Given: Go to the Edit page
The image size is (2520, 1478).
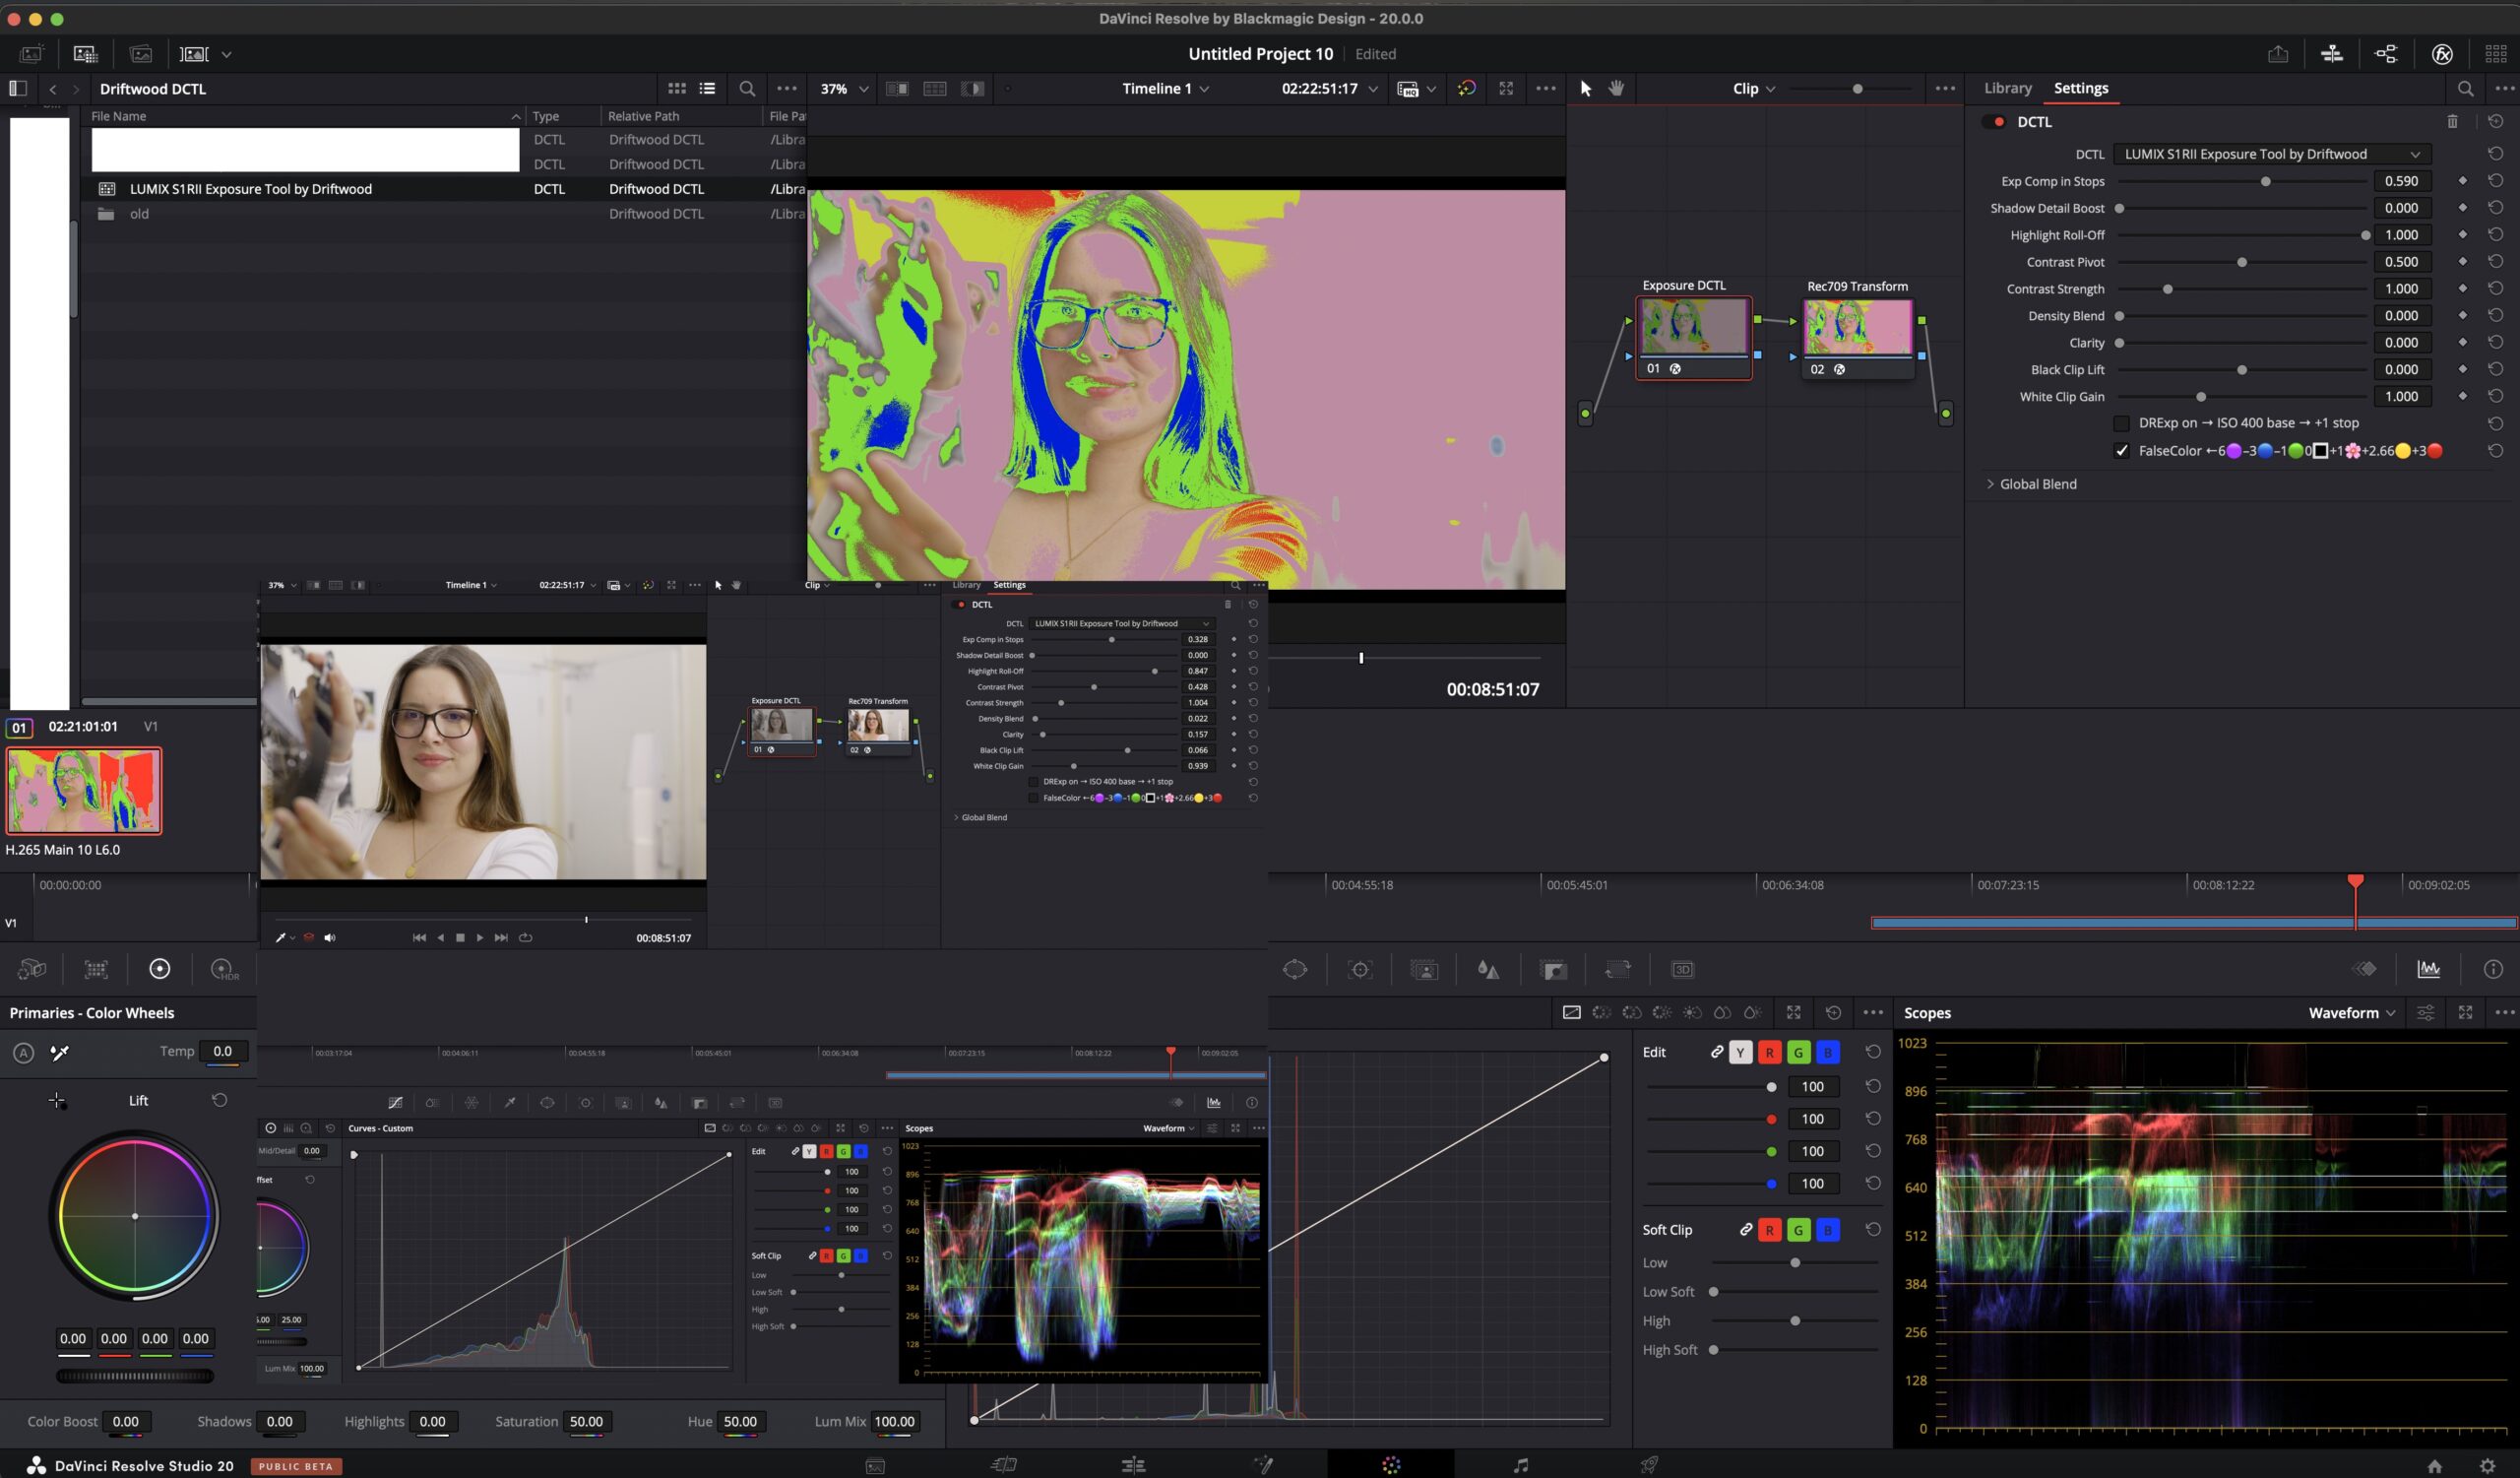Looking at the screenshot, I should (x=1133, y=1465).
